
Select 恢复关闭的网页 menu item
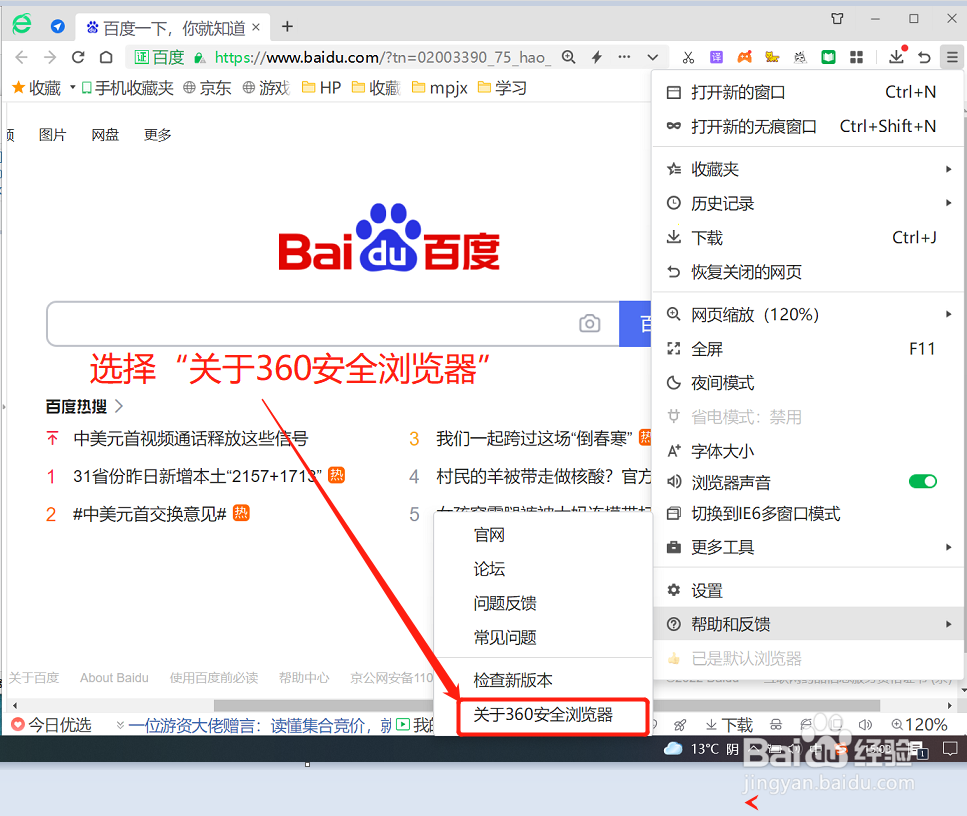click(x=808, y=271)
